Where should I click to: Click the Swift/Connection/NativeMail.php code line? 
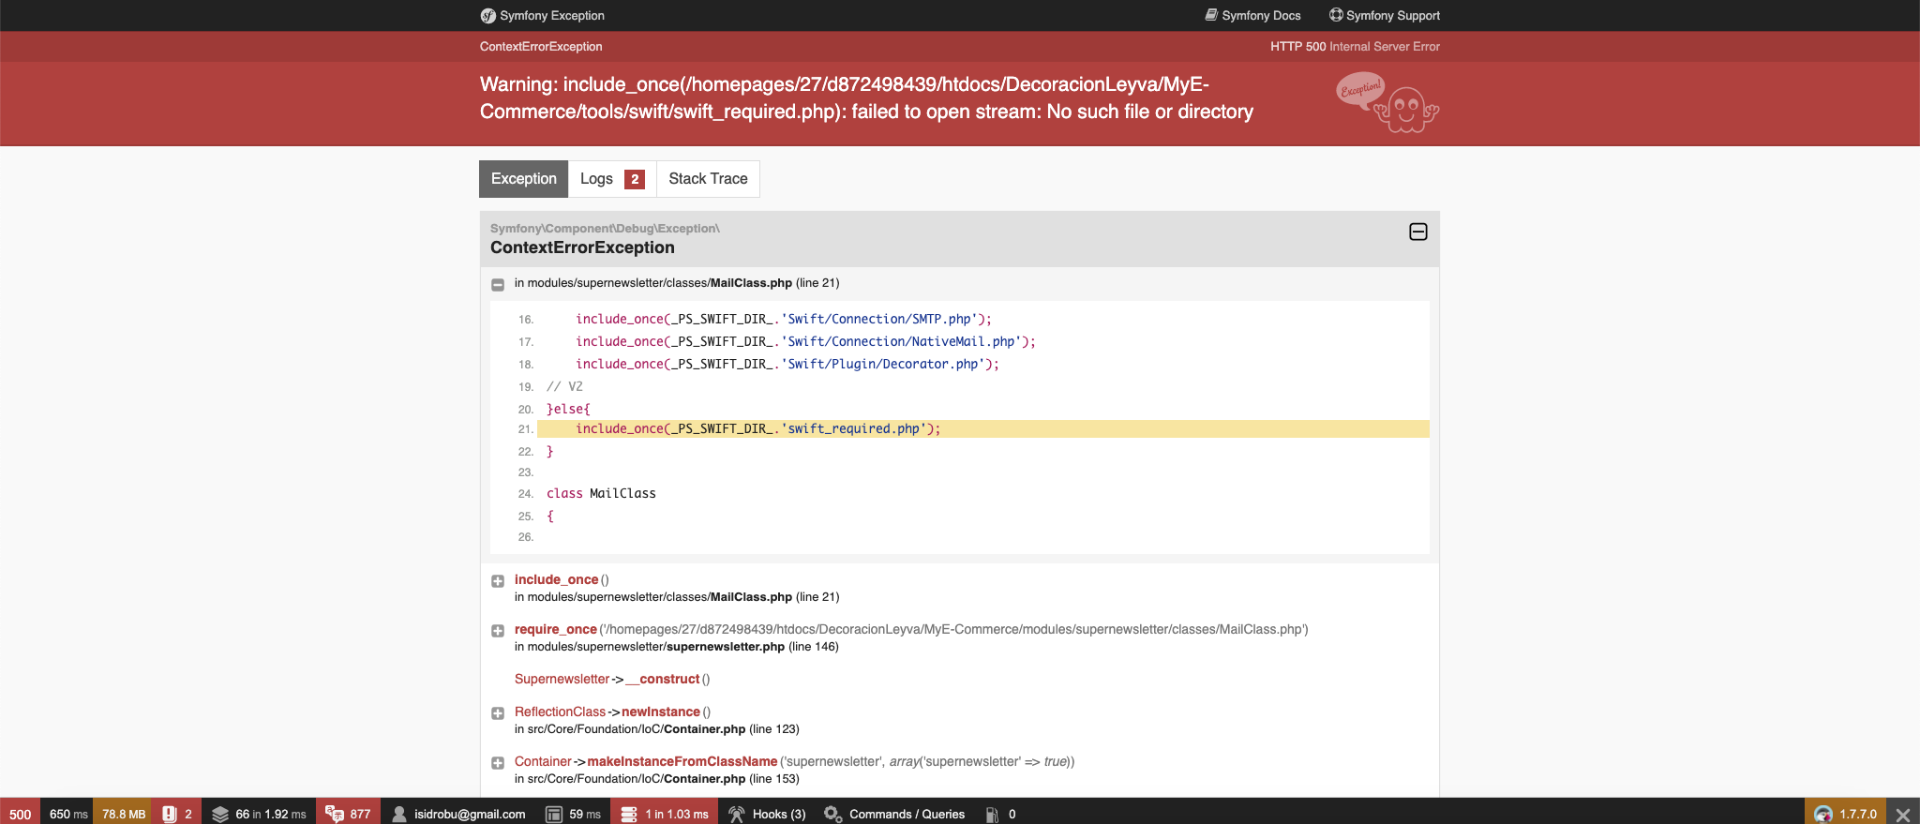coord(805,342)
